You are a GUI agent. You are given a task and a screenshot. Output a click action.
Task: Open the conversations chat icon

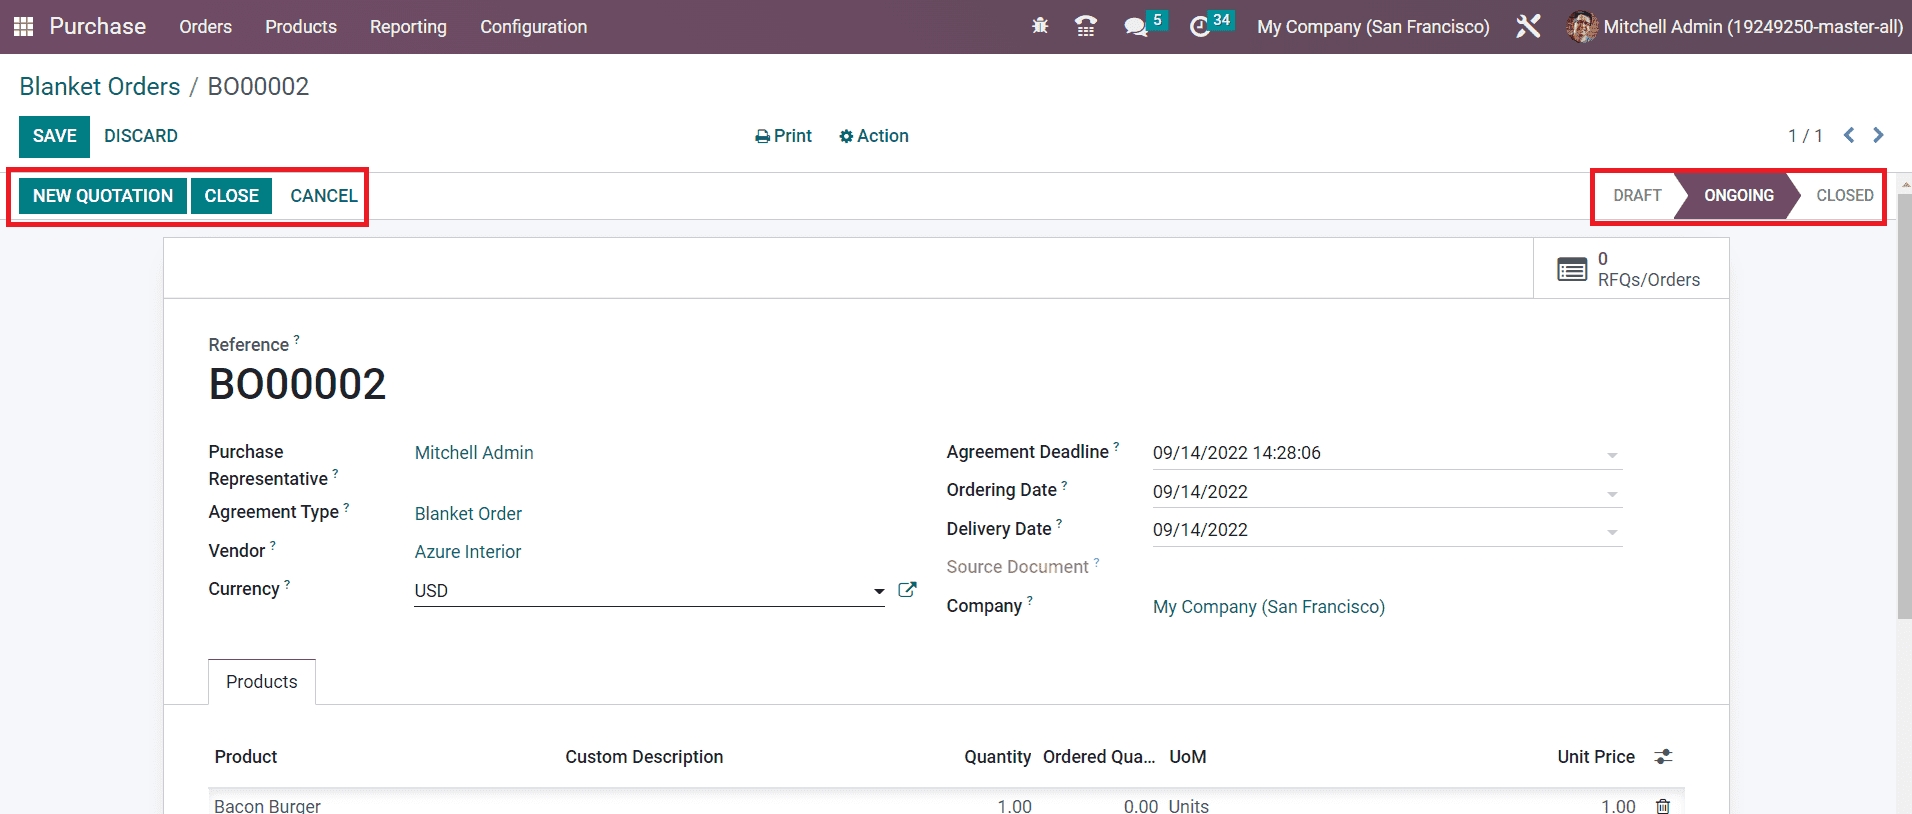tap(1135, 27)
